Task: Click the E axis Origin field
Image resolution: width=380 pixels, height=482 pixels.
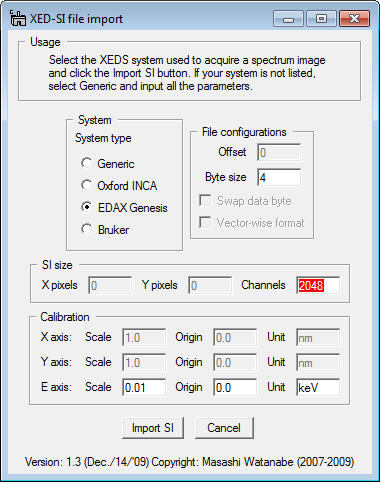Action: point(235,387)
